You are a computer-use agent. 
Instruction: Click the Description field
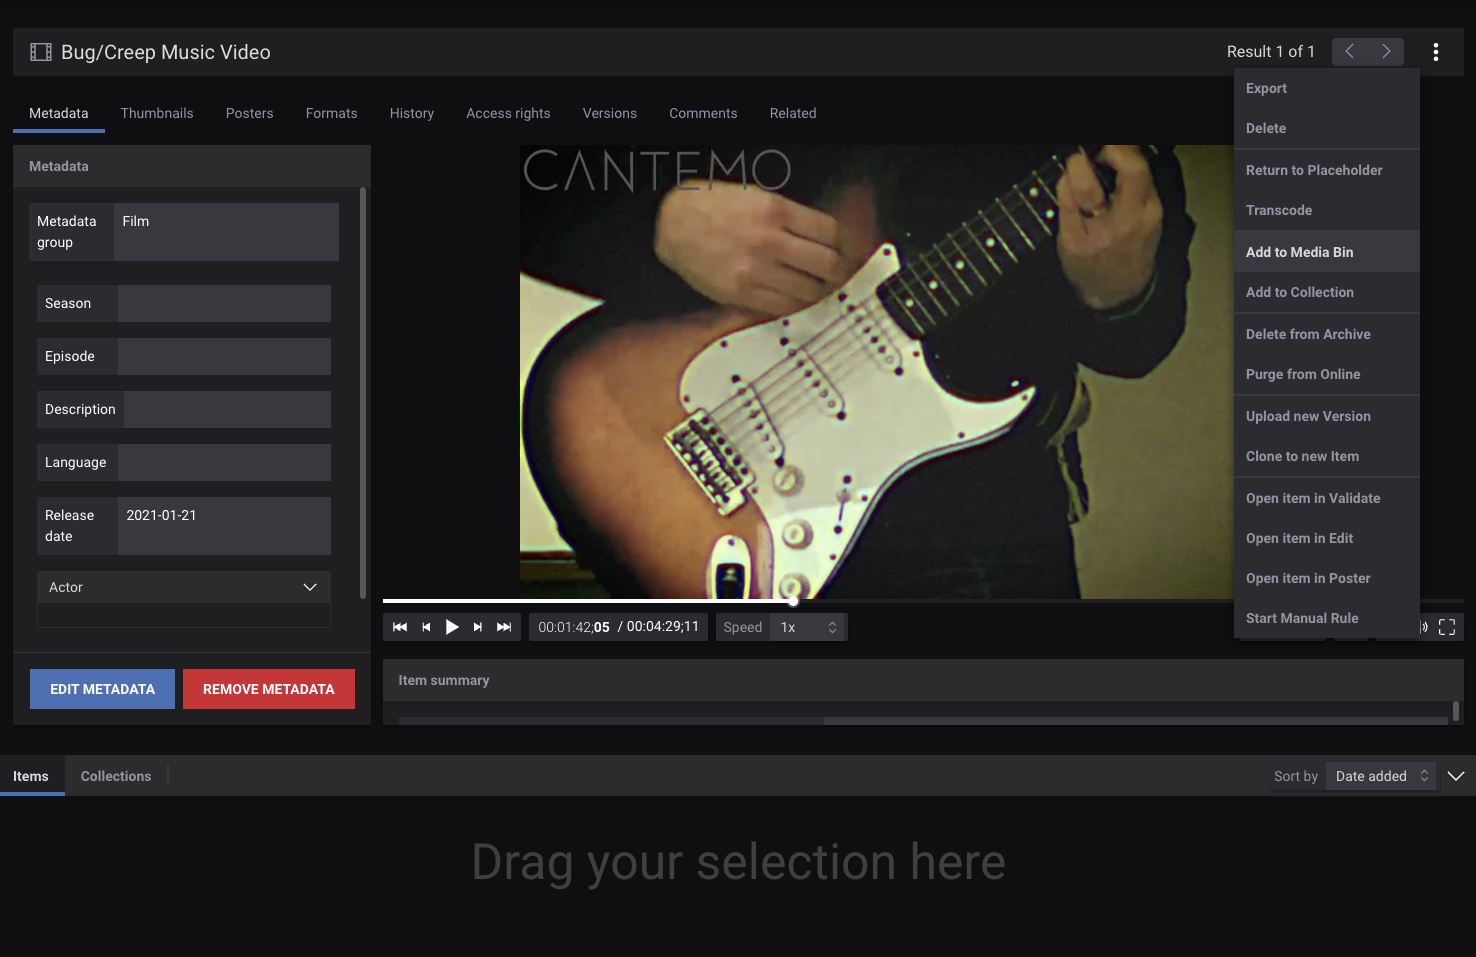pyautogui.click(x=227, y=409)
